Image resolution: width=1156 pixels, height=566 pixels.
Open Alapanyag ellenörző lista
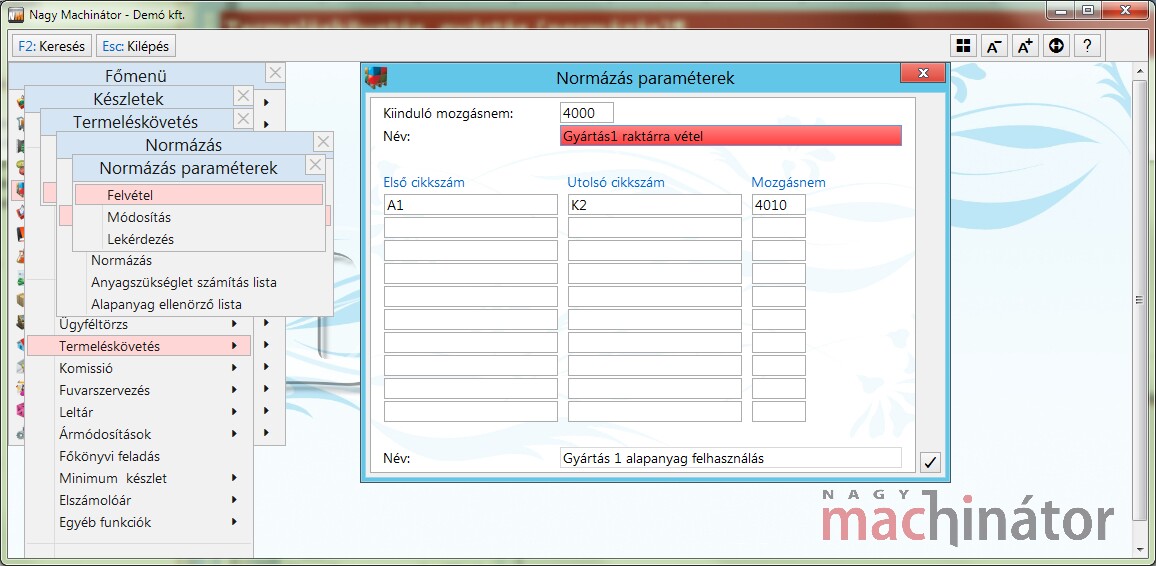click(x=167, y=304)
